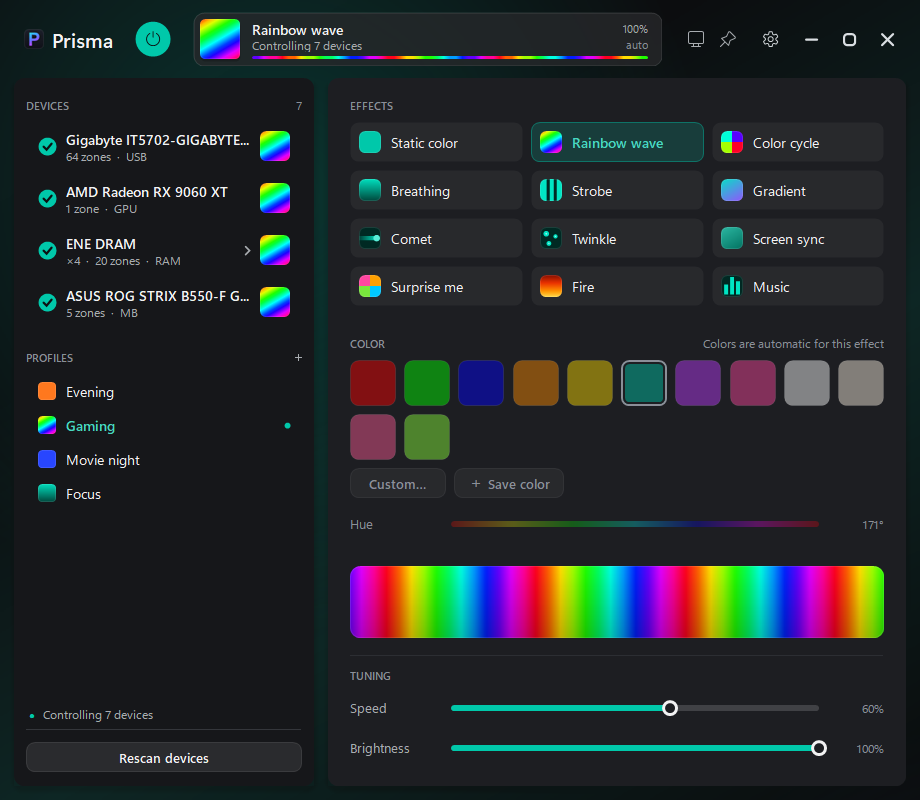This screenshot has height=800, width=920.
Task: Choose the Static color effect
Action: coord(436,143)
